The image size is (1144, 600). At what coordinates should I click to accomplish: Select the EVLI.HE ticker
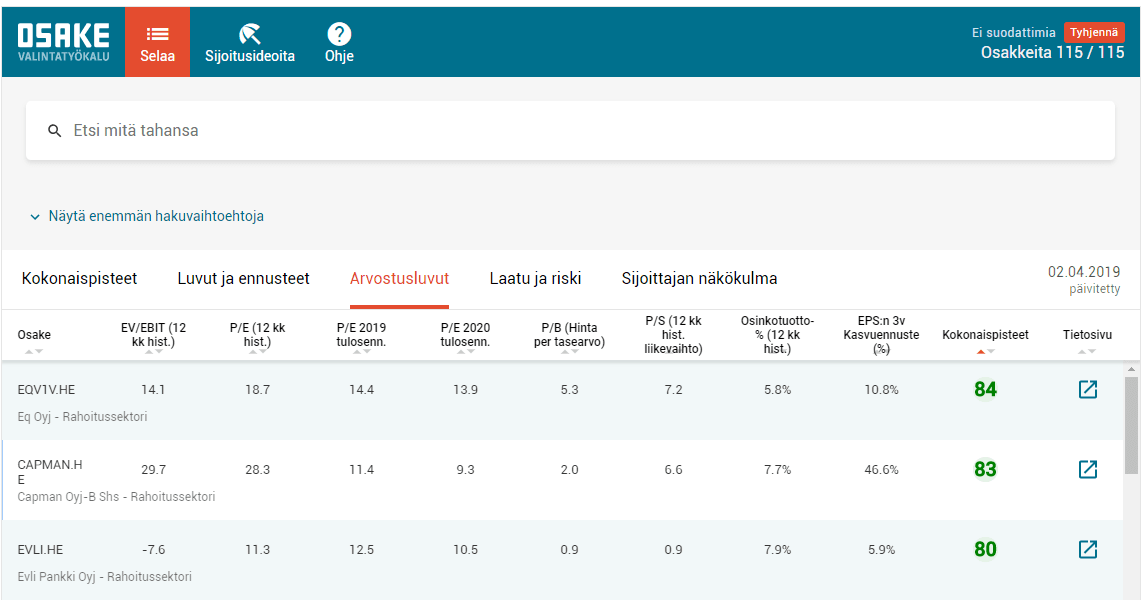point(40,550)
